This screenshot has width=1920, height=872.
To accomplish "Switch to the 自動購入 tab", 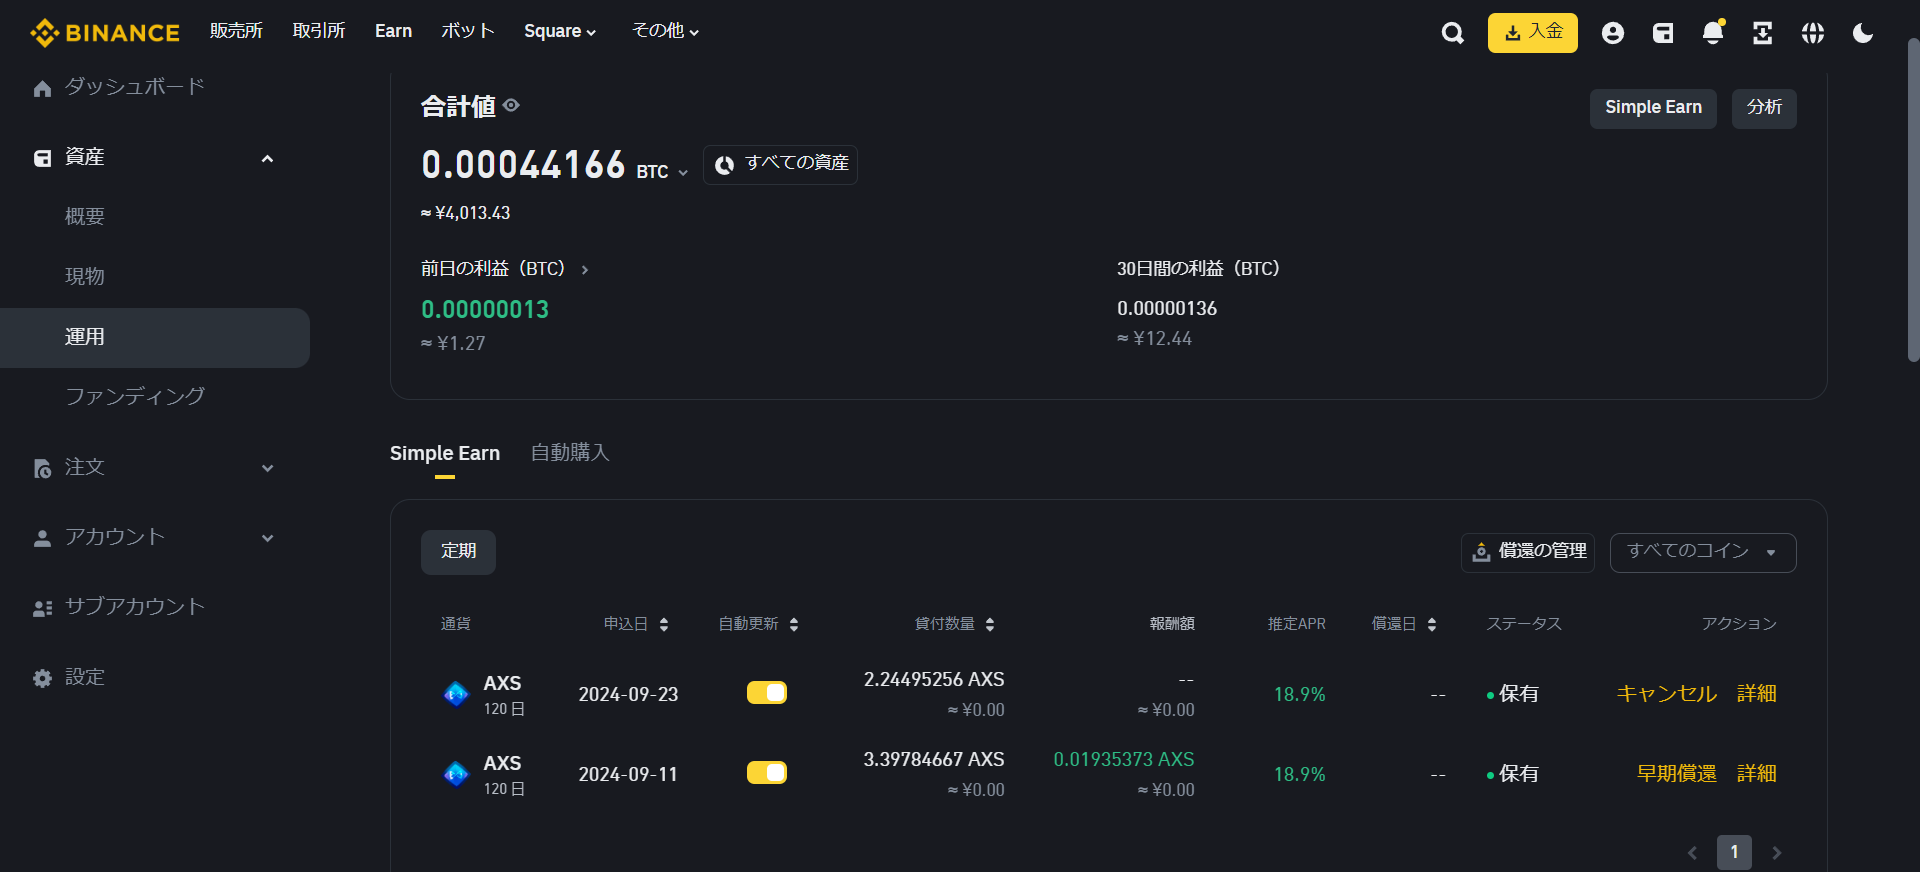I will 570,453.
